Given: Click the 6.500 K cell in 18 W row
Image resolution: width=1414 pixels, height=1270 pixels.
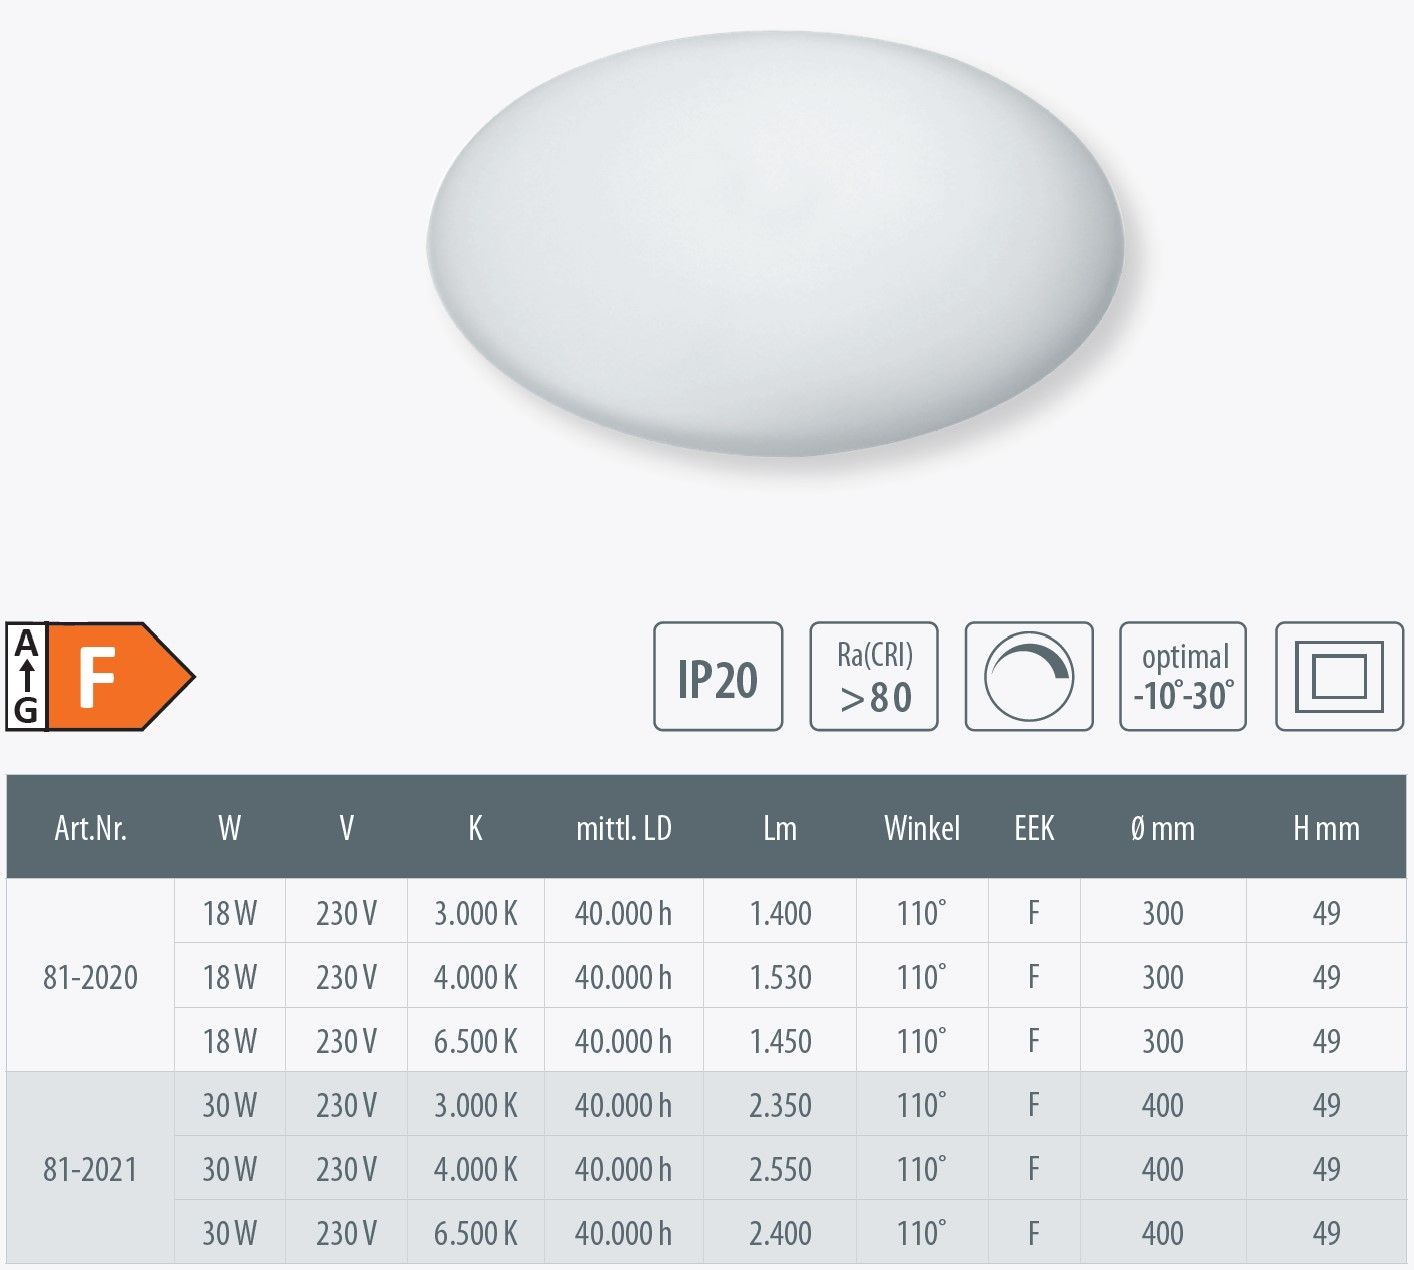Looking at the screenshot, I should coord(476,1041).
